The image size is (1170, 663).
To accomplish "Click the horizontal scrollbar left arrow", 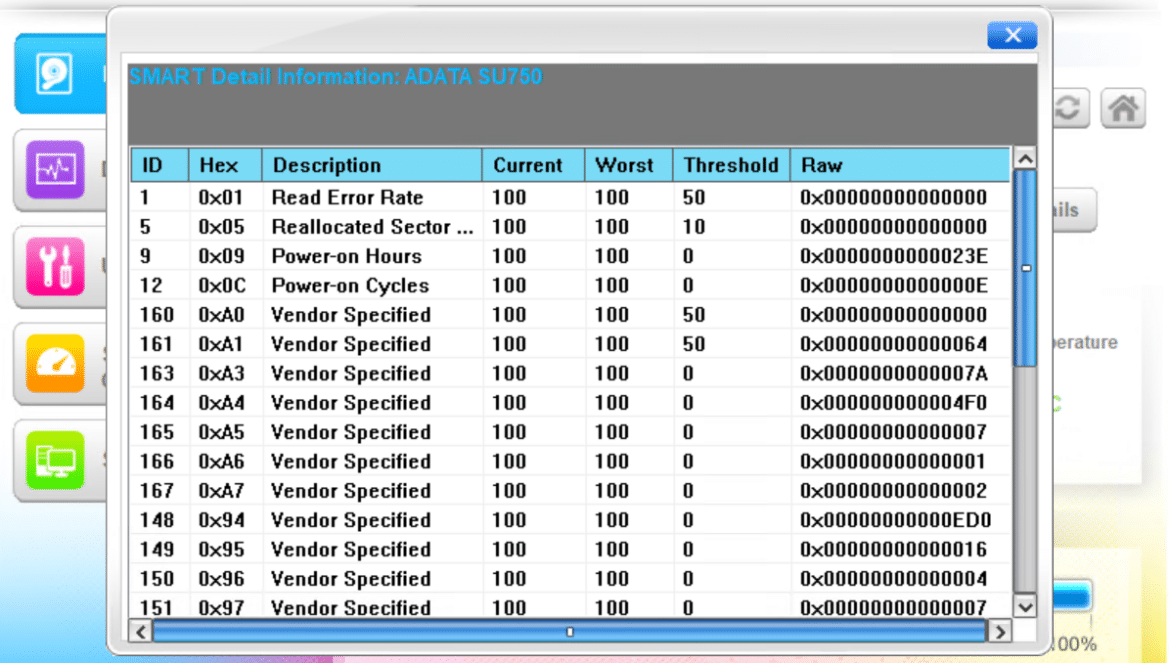I will (141, 632).
